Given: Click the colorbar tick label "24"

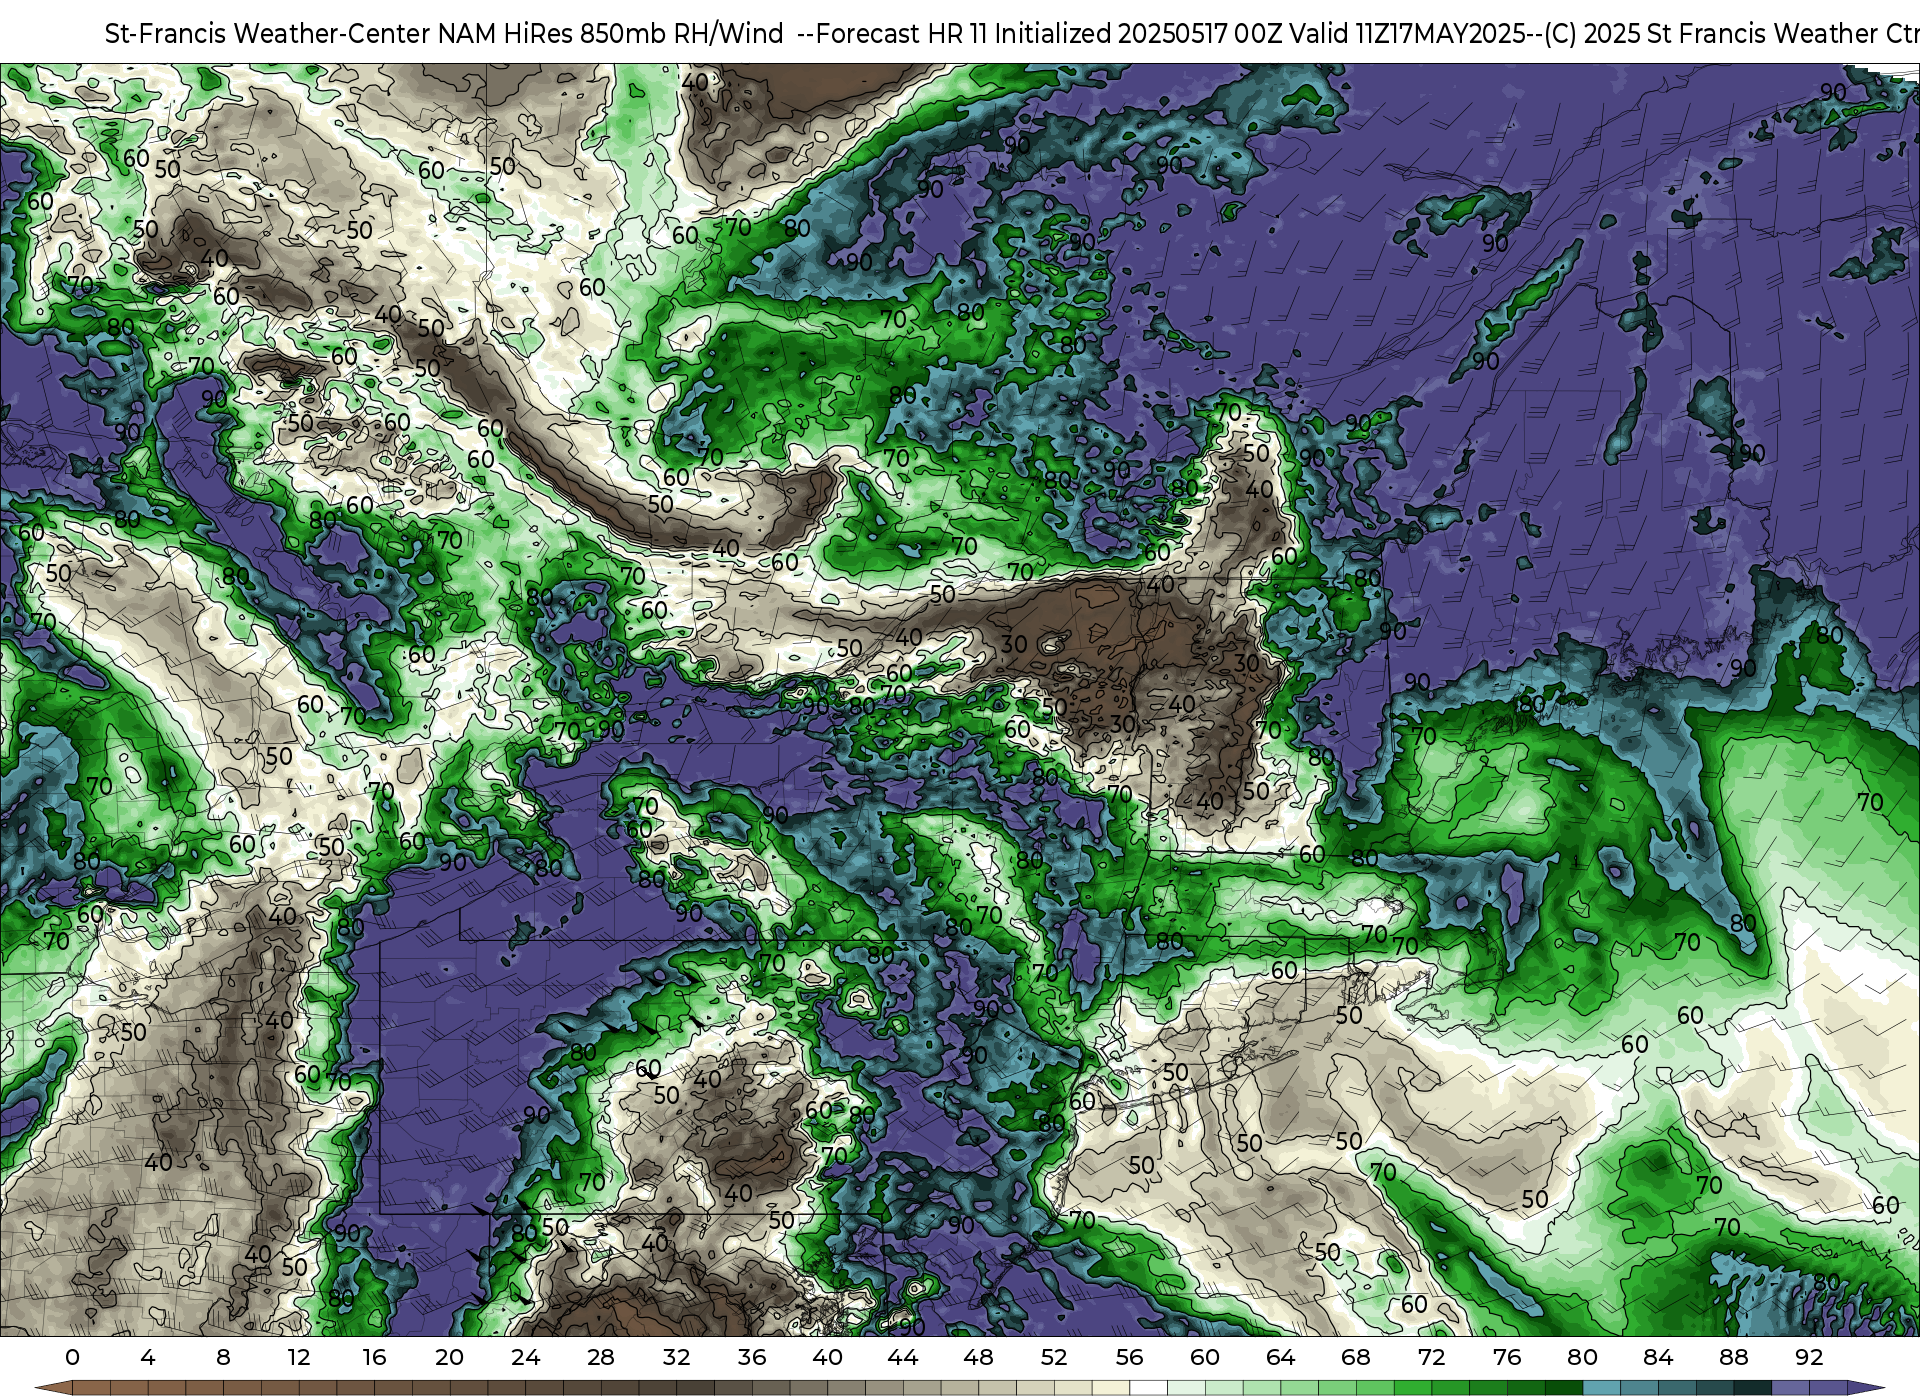Looking at the screenshot, I should coord(525,1358).
